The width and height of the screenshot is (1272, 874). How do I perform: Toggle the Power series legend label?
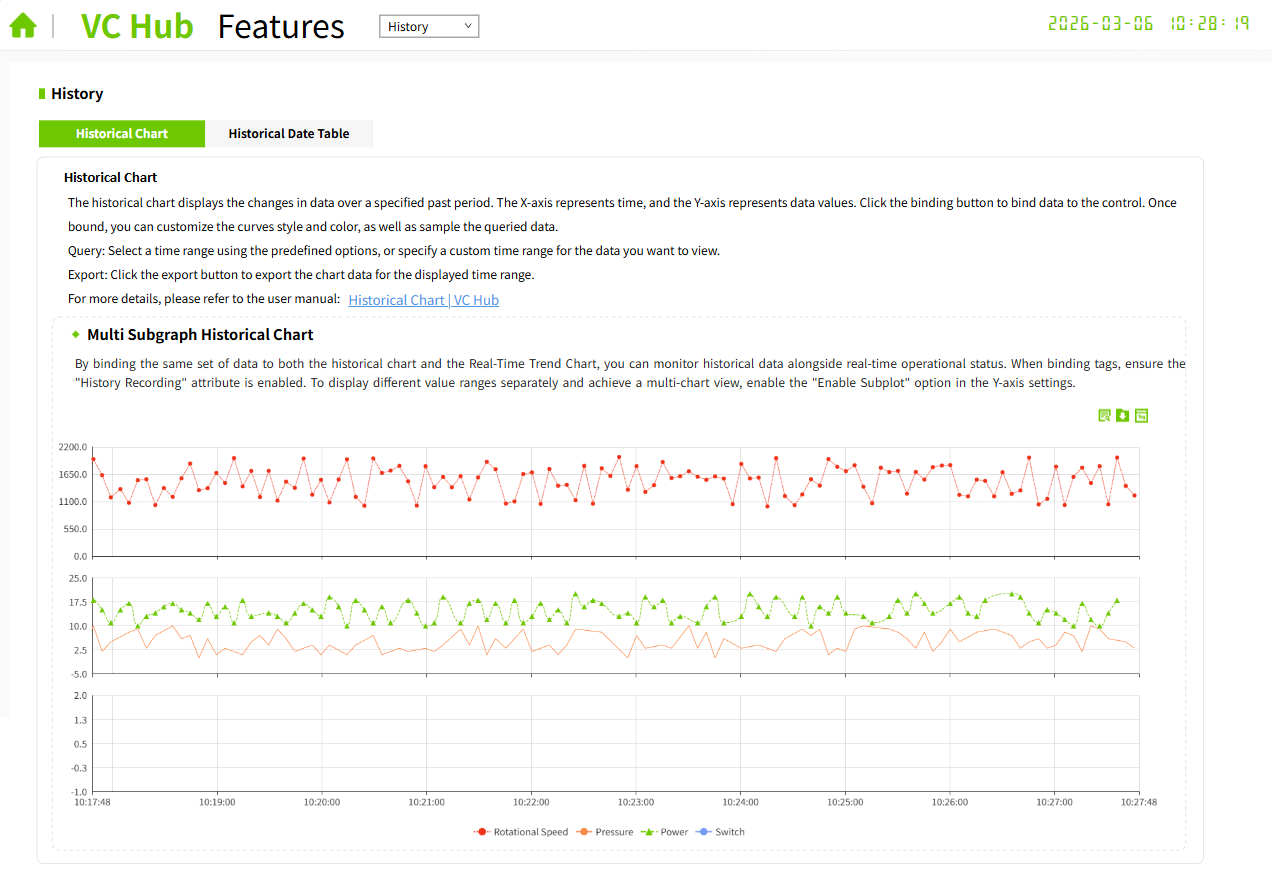click(674, 832)
